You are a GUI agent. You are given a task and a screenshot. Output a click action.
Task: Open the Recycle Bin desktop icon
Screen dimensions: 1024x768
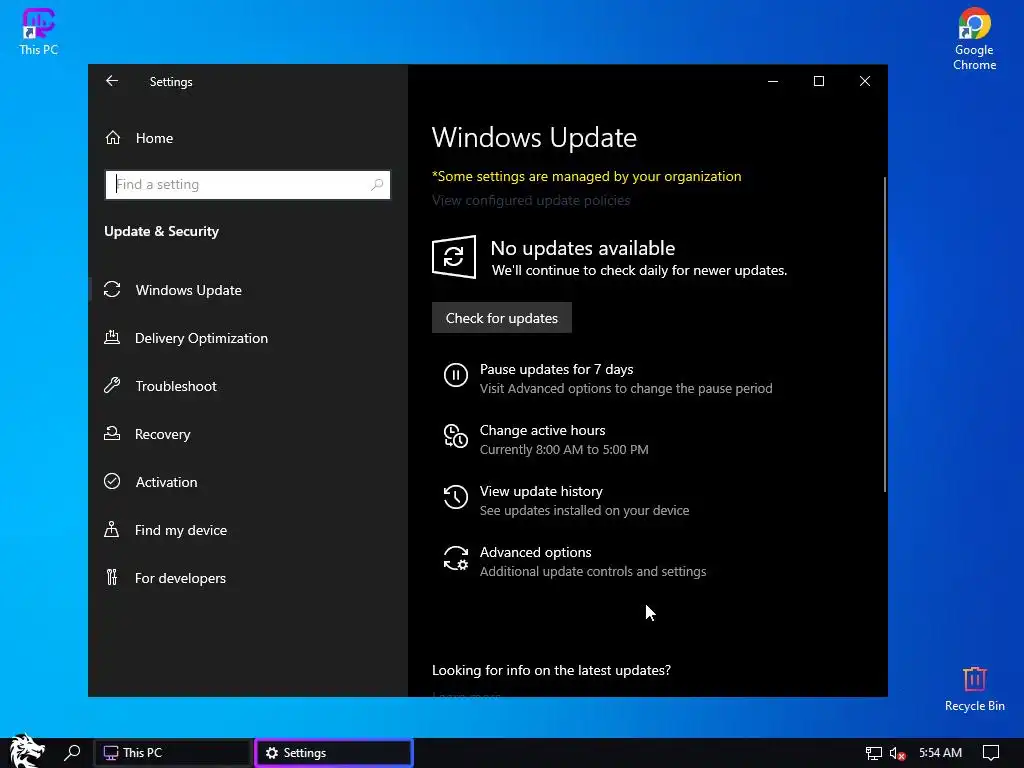coord(974,688)
